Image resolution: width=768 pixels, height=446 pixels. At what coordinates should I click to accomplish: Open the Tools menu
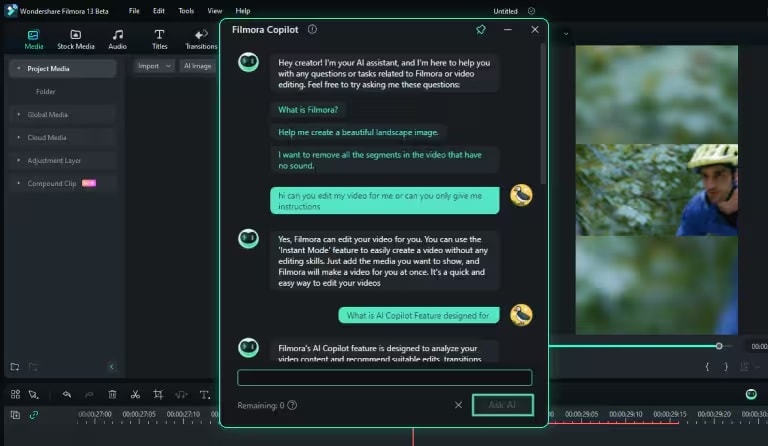coord(186,11)
